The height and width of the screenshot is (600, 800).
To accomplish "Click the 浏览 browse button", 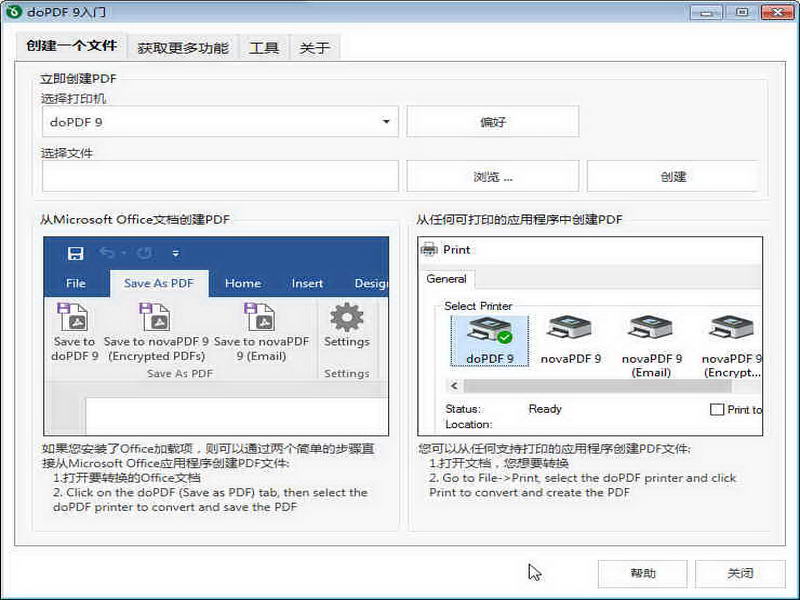I will pos(493,177).
